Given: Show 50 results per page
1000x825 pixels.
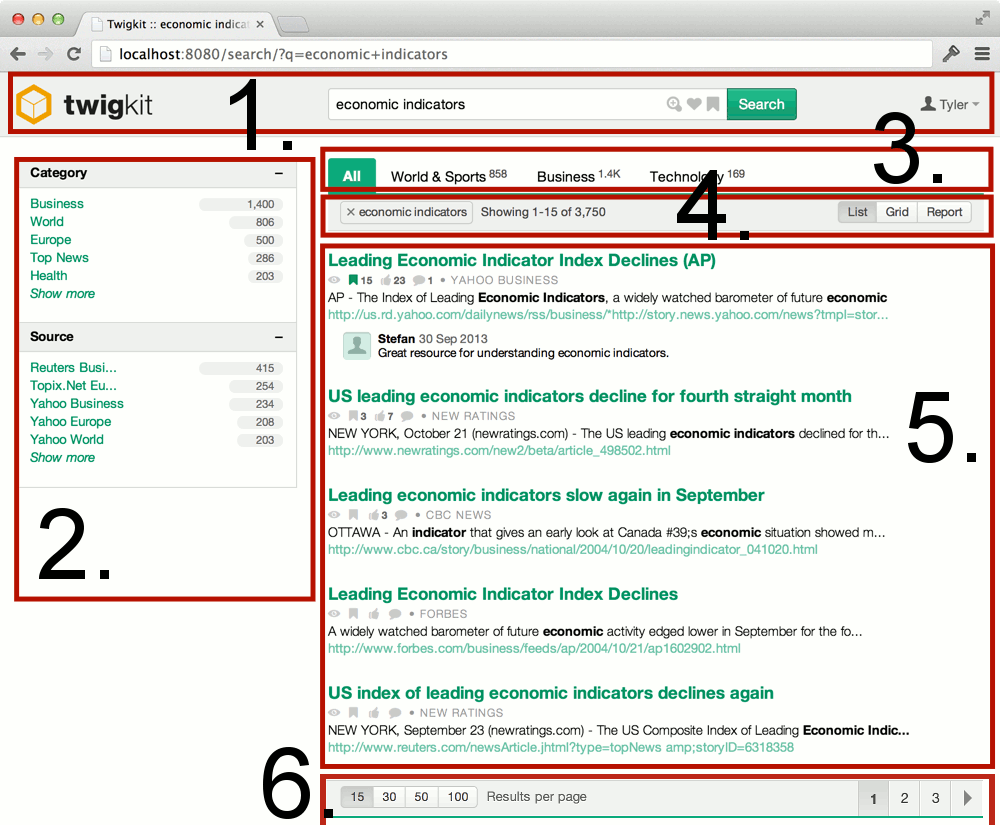Looking at the screenshot, I should pos(421,797).
